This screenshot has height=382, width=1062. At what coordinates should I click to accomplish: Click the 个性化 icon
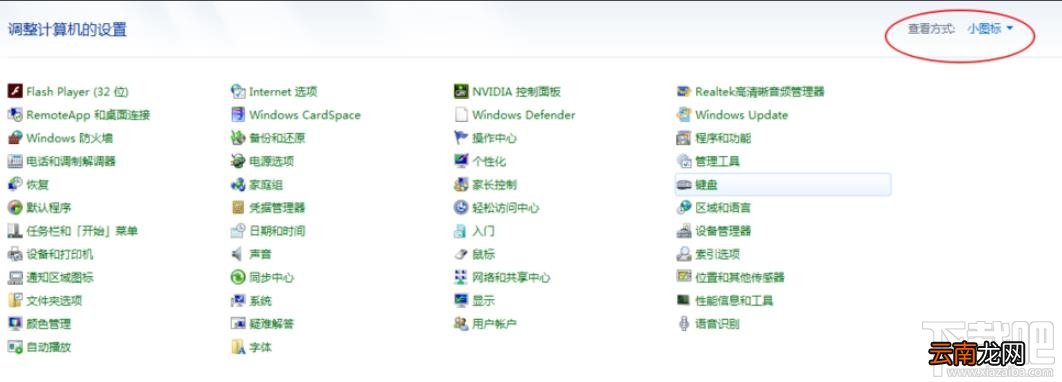461,161
